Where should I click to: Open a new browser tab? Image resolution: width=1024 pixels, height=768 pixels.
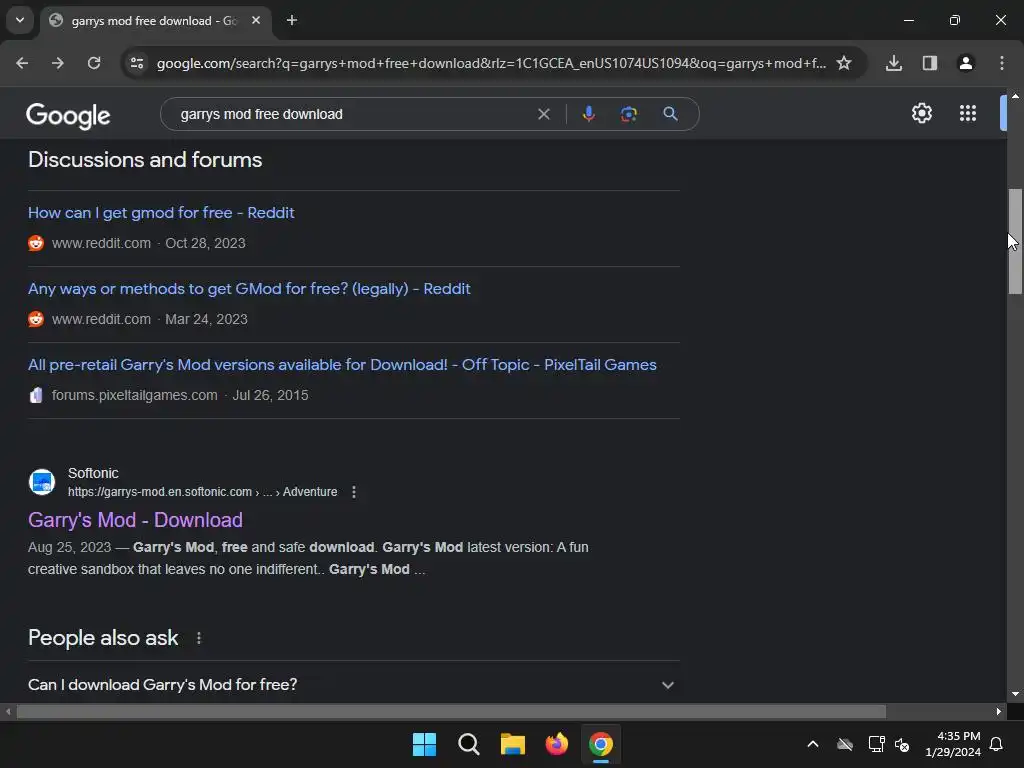pos(292,20)
